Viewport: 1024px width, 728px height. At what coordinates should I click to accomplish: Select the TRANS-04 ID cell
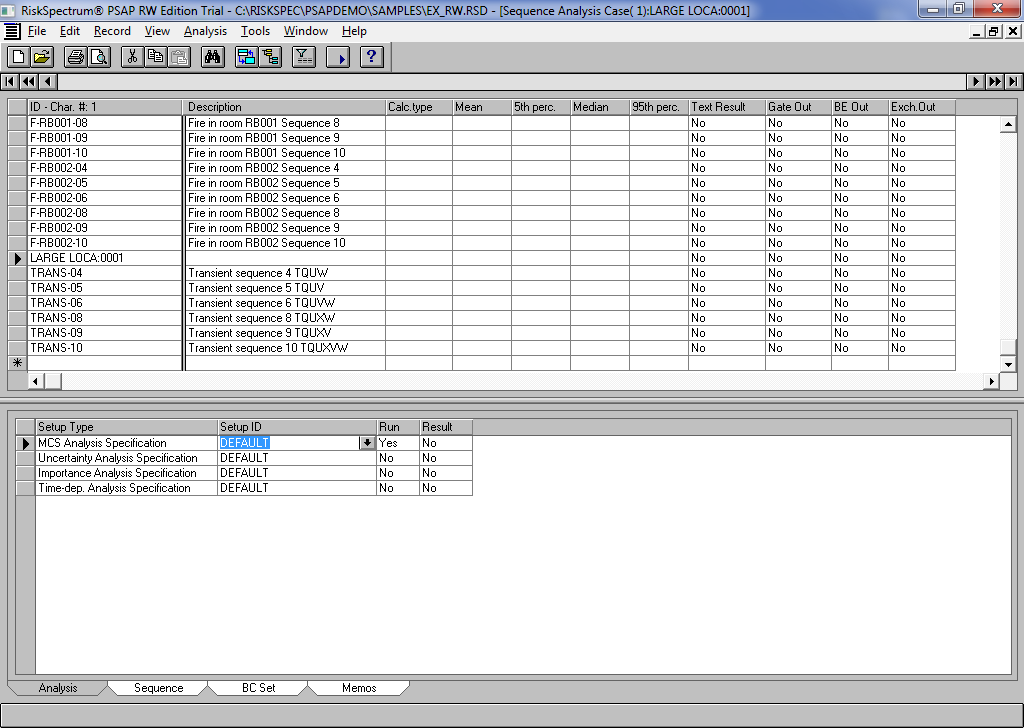pyautogui.click(x=104, y=273)
